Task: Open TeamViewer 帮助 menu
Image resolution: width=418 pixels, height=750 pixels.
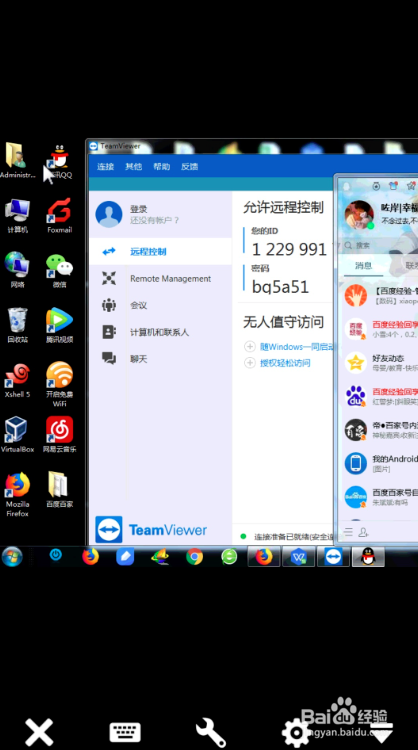Action: click(x=162, y=166)
